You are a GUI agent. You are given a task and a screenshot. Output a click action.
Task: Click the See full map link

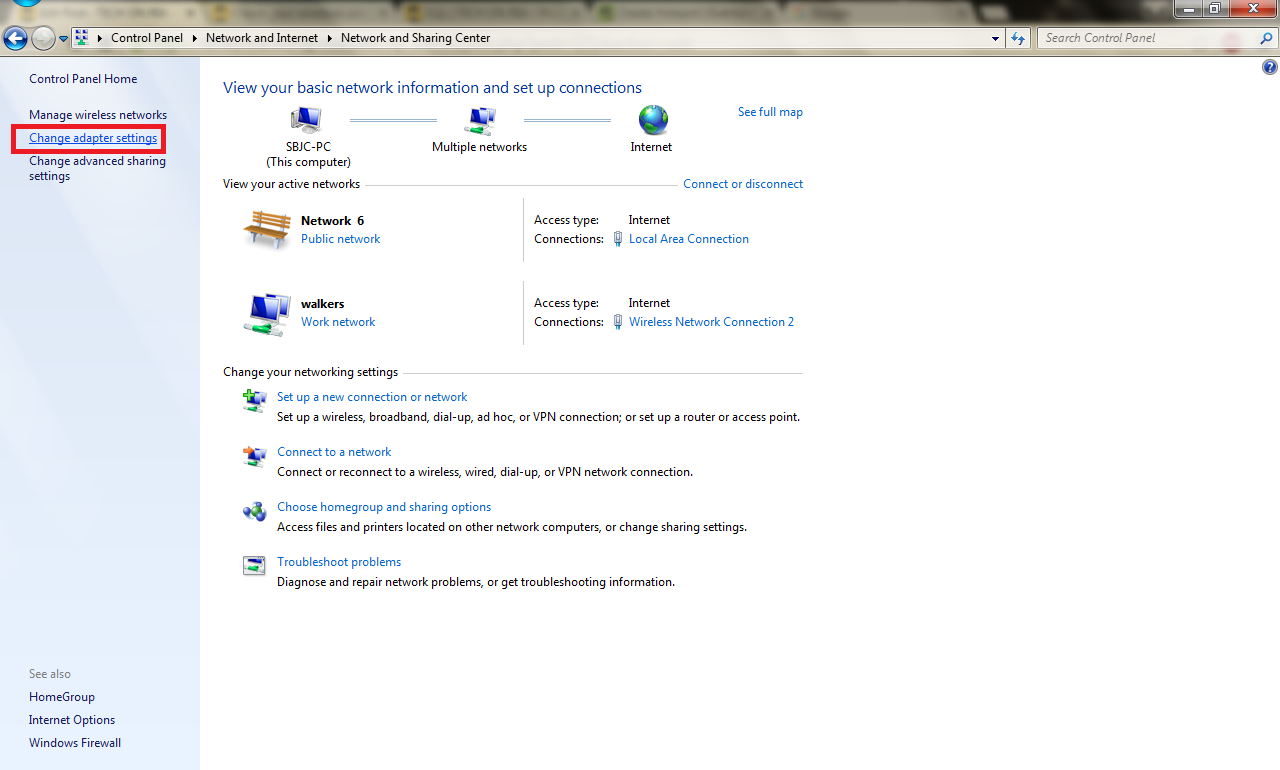tap(770, 112)
